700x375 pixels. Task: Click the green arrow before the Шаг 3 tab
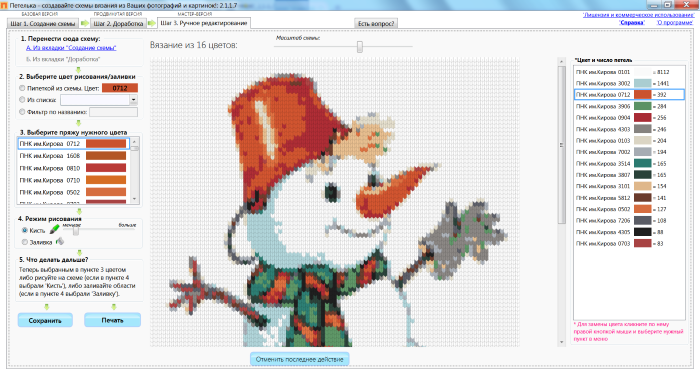152,23
